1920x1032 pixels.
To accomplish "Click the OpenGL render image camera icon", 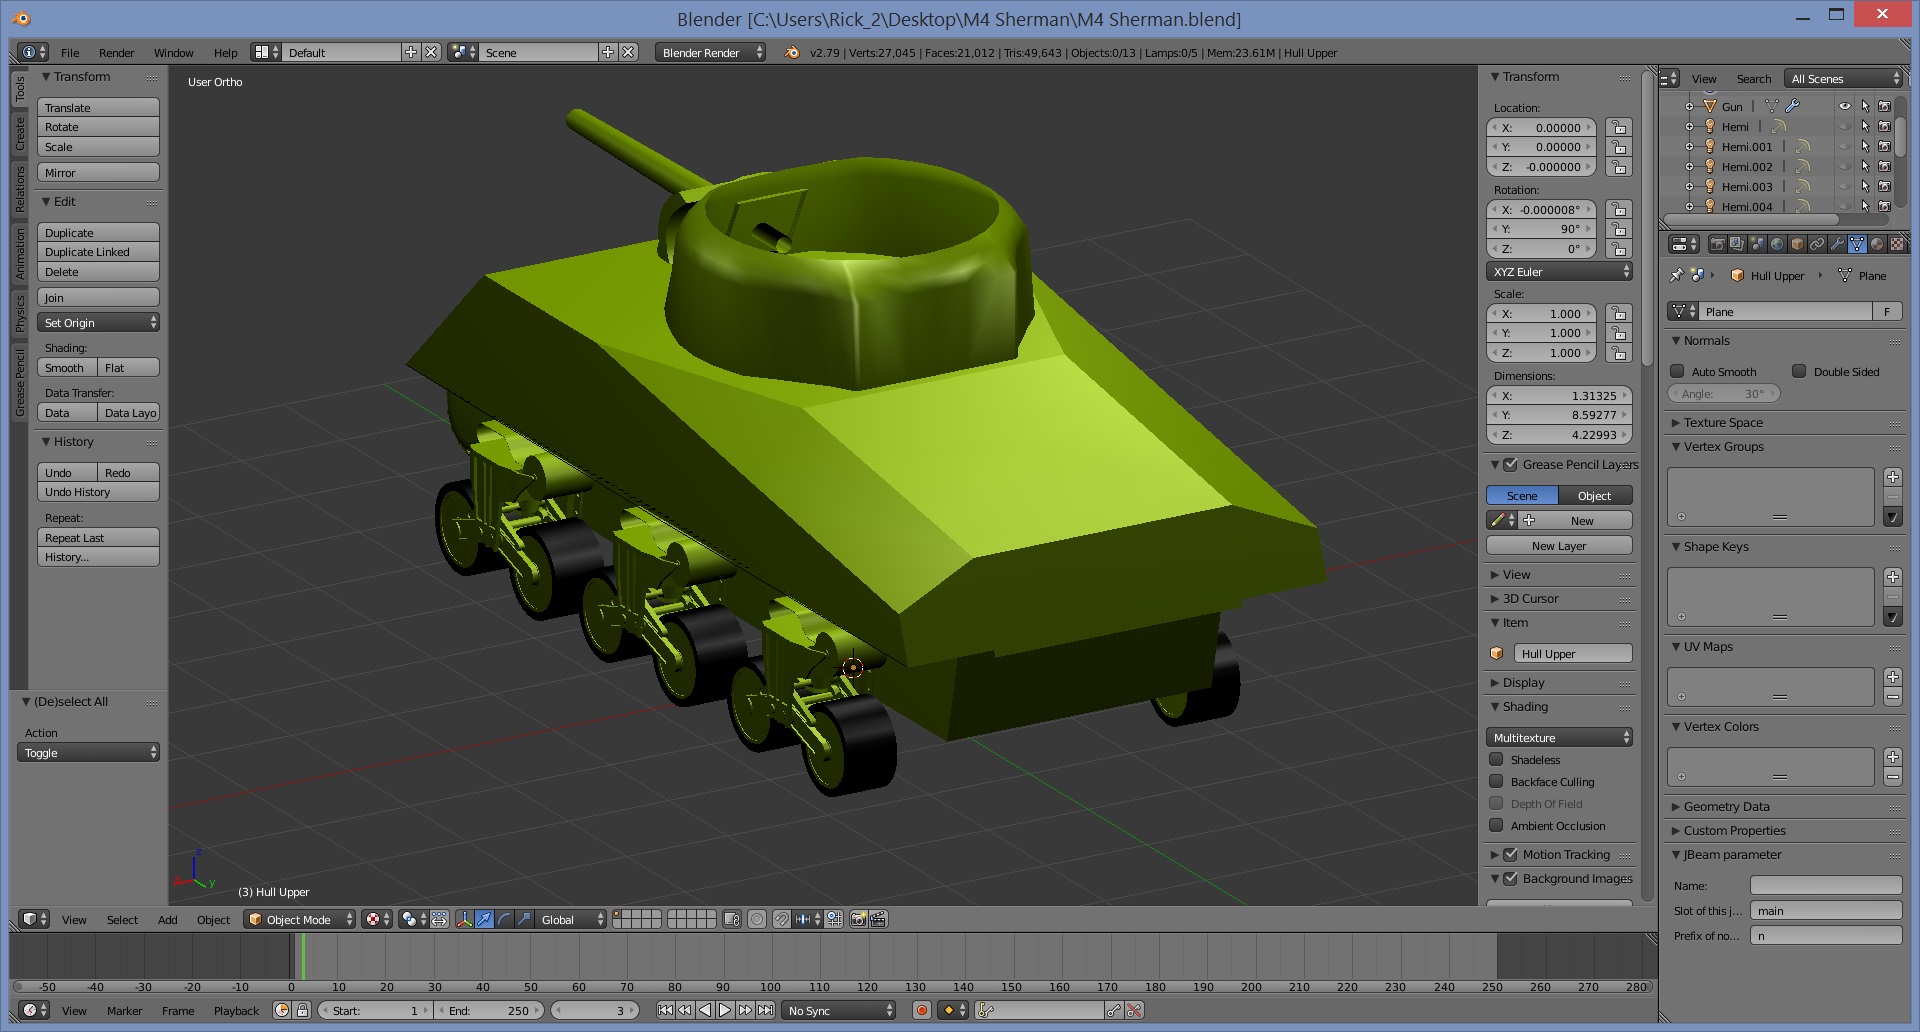I will click(858, 919).
